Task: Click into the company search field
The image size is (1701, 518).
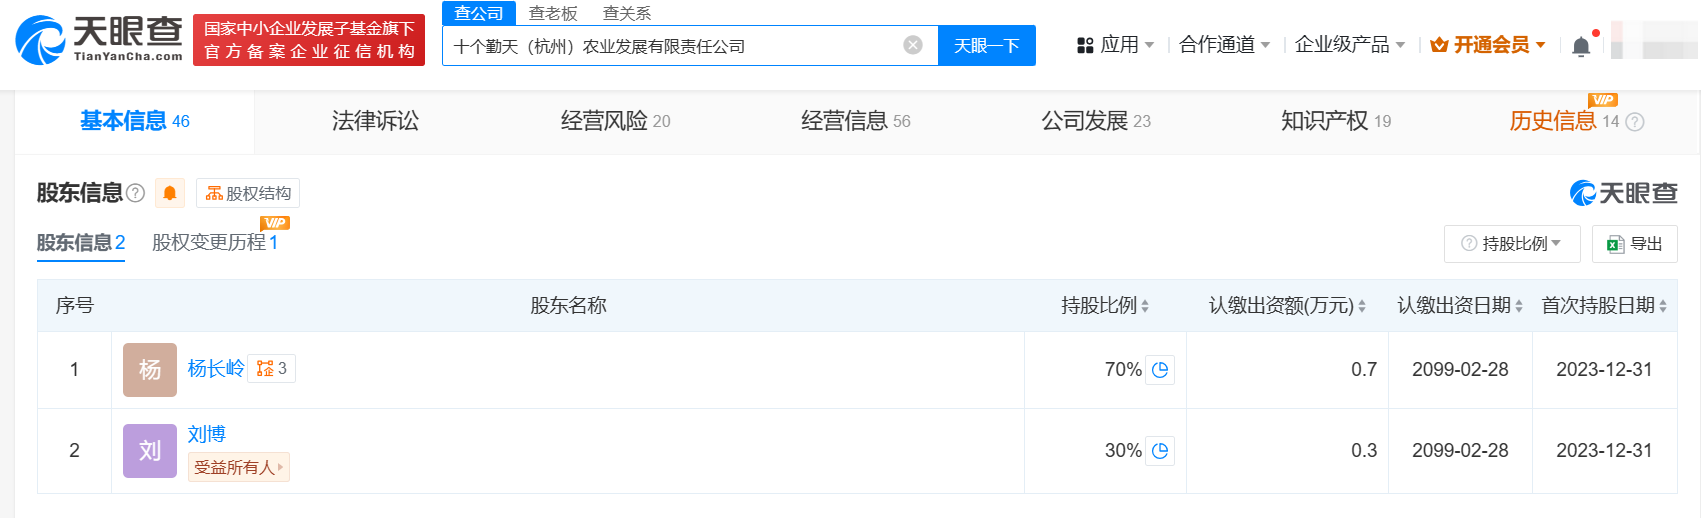Action: tap(670, 46)
